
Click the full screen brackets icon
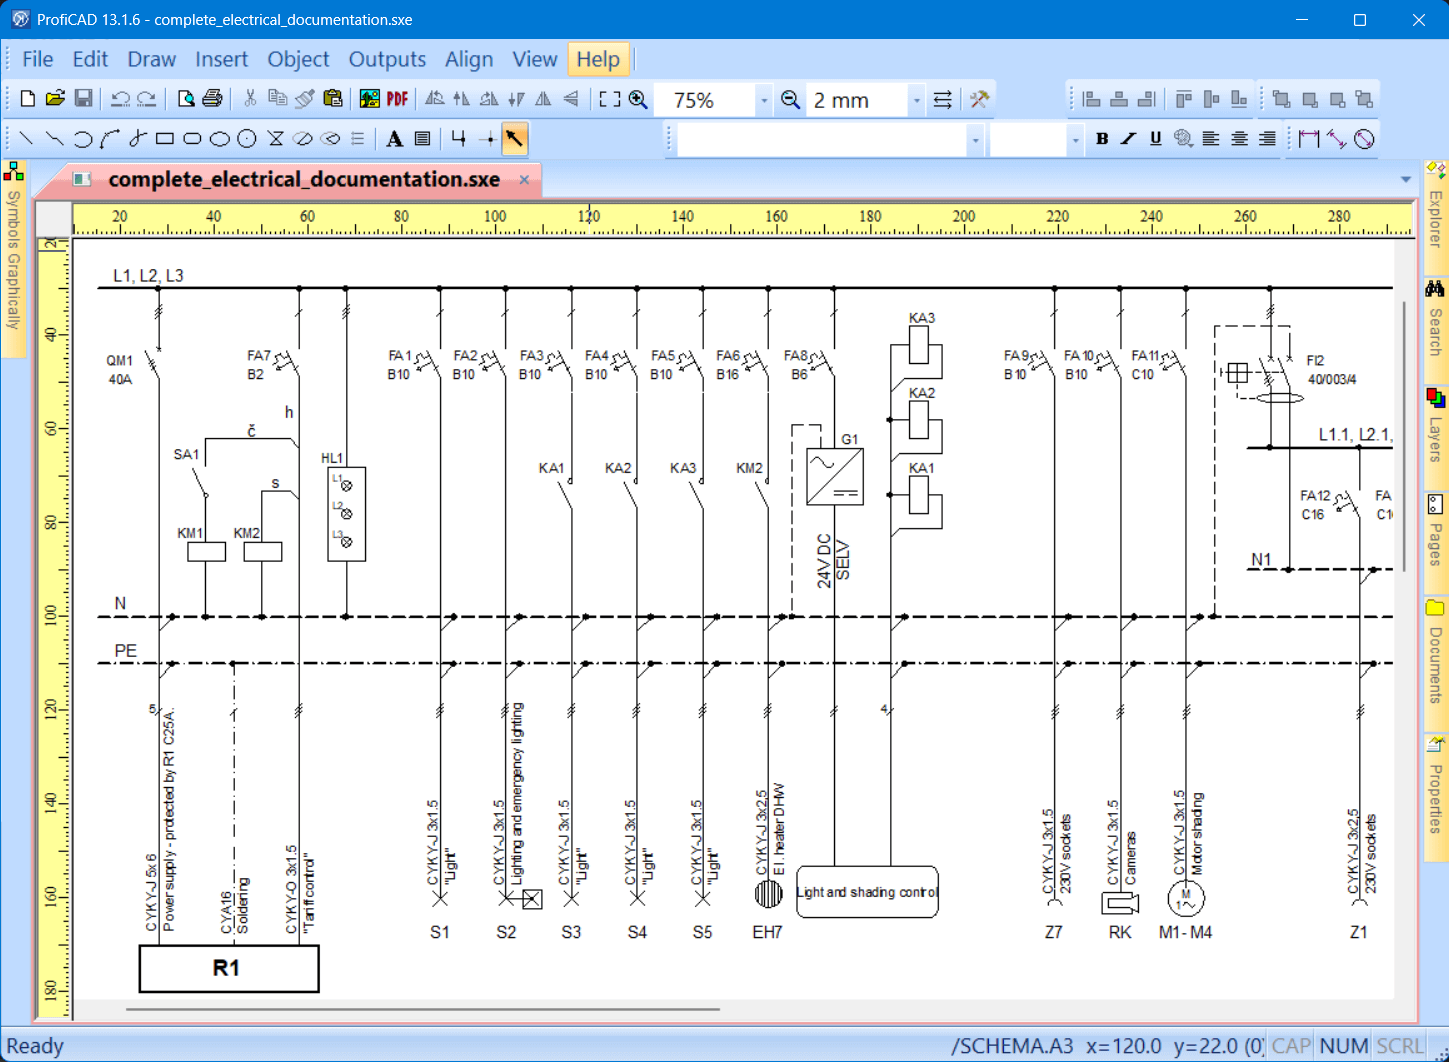(610, 99)
